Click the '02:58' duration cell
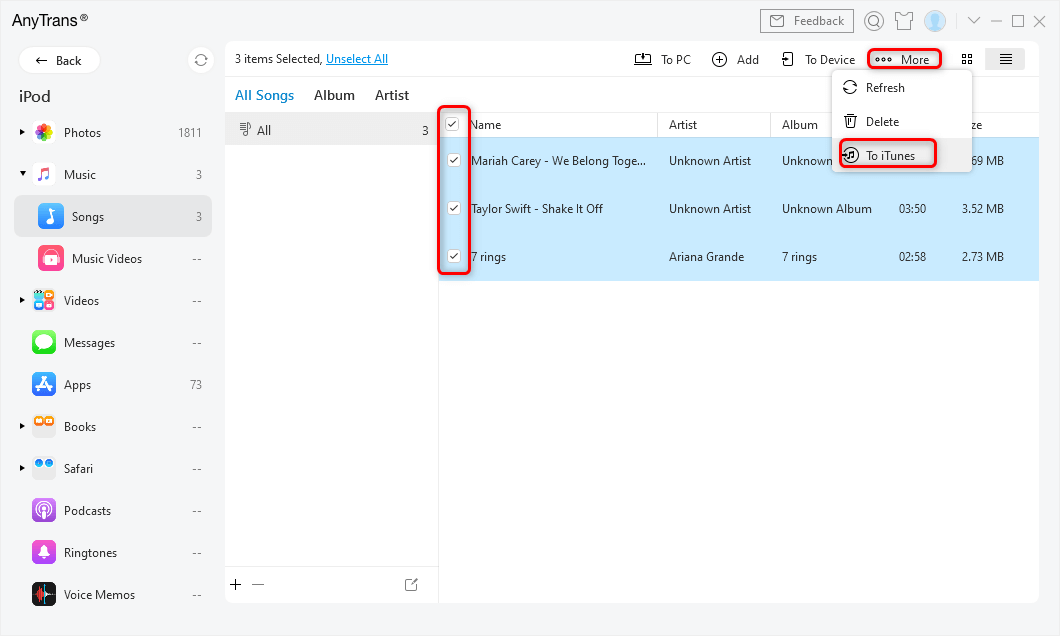Image resolution: width=1060 pixels, height=636 pixels. 912,257
